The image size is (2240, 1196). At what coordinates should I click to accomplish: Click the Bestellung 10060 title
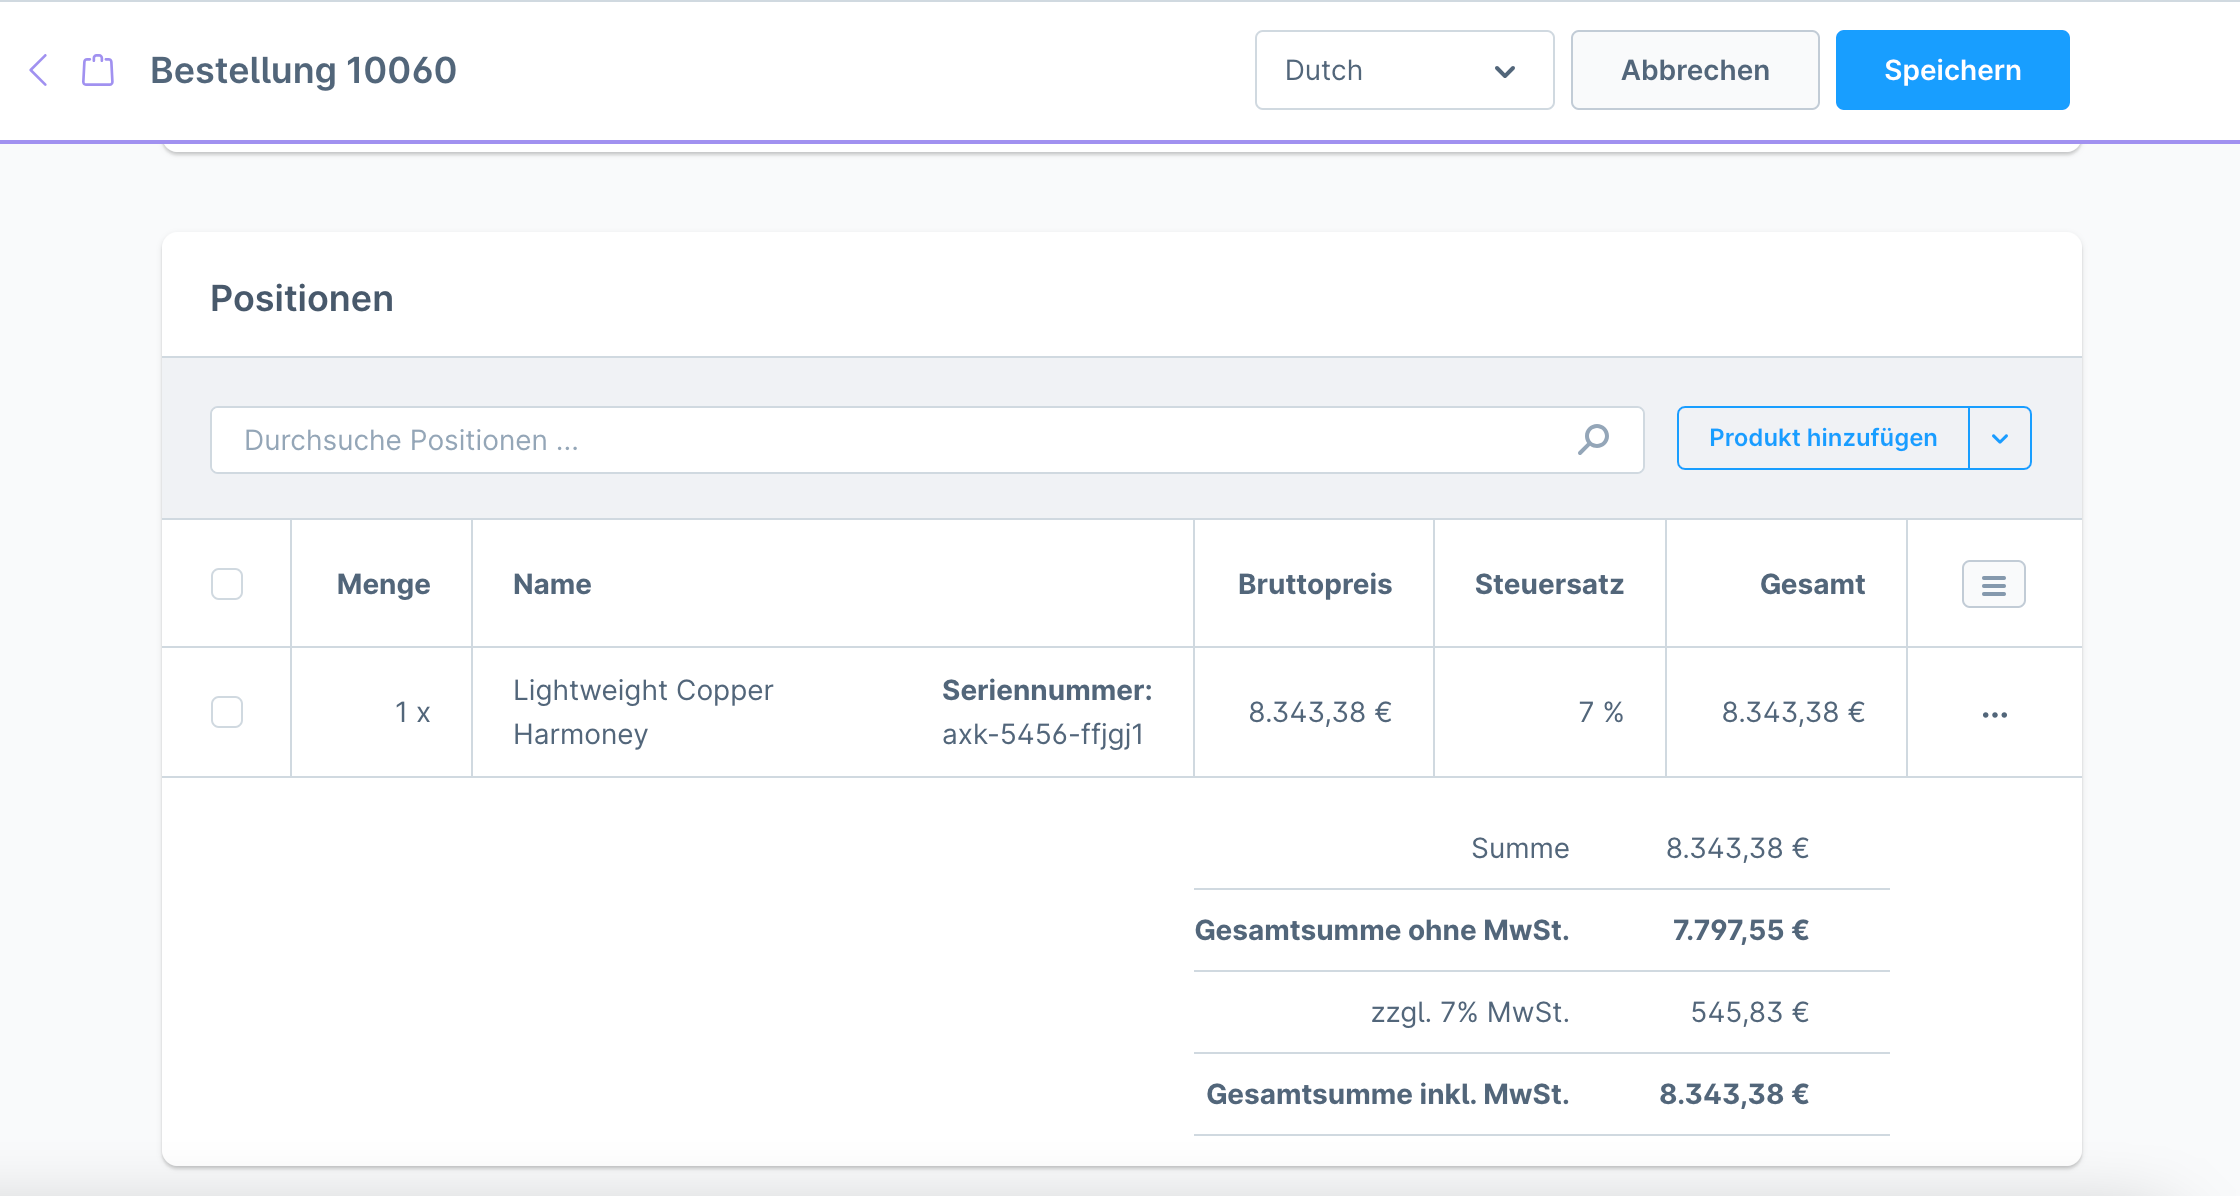pos(303,70)
